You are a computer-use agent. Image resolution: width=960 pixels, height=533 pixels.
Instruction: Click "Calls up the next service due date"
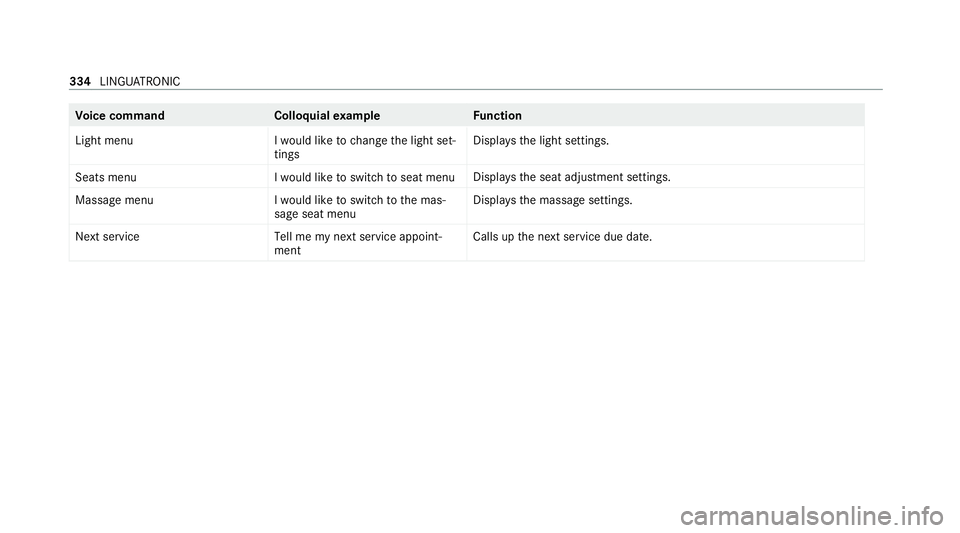coord(562,237)
